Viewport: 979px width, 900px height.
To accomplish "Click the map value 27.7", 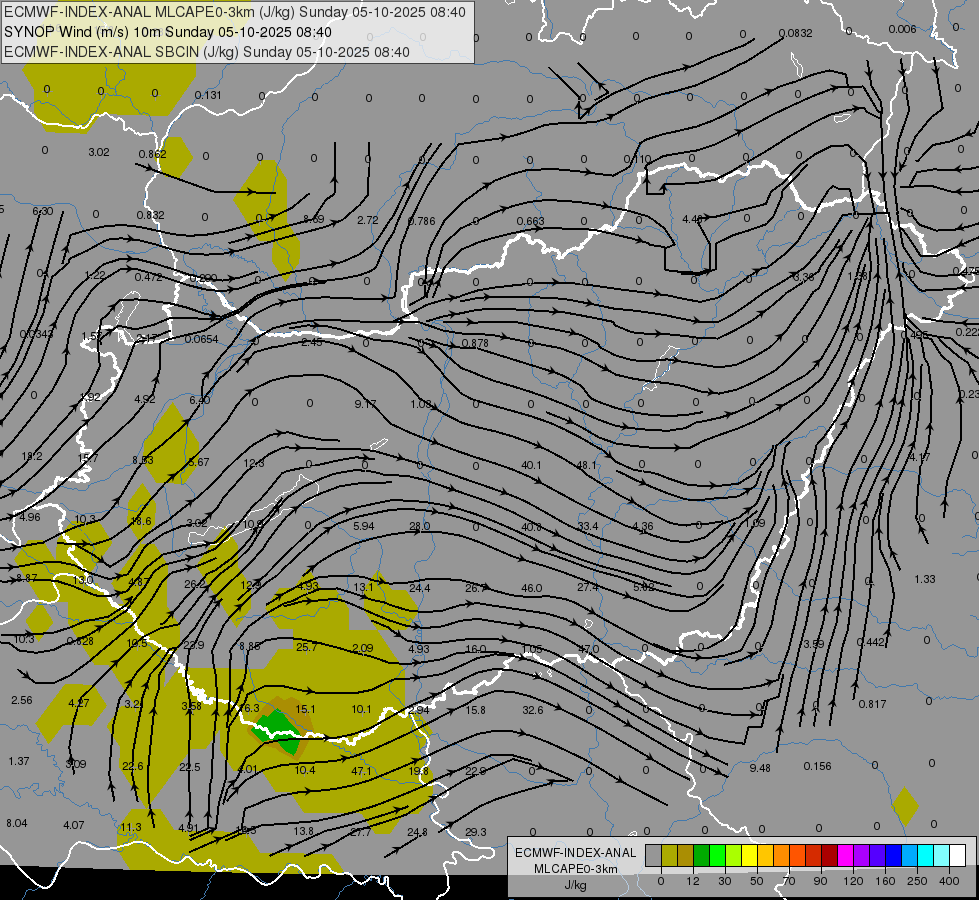I will tap(360, 832).
